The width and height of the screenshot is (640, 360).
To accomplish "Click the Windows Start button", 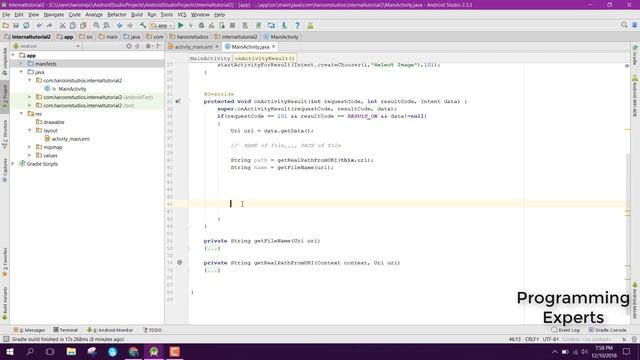I will point(10,351).
